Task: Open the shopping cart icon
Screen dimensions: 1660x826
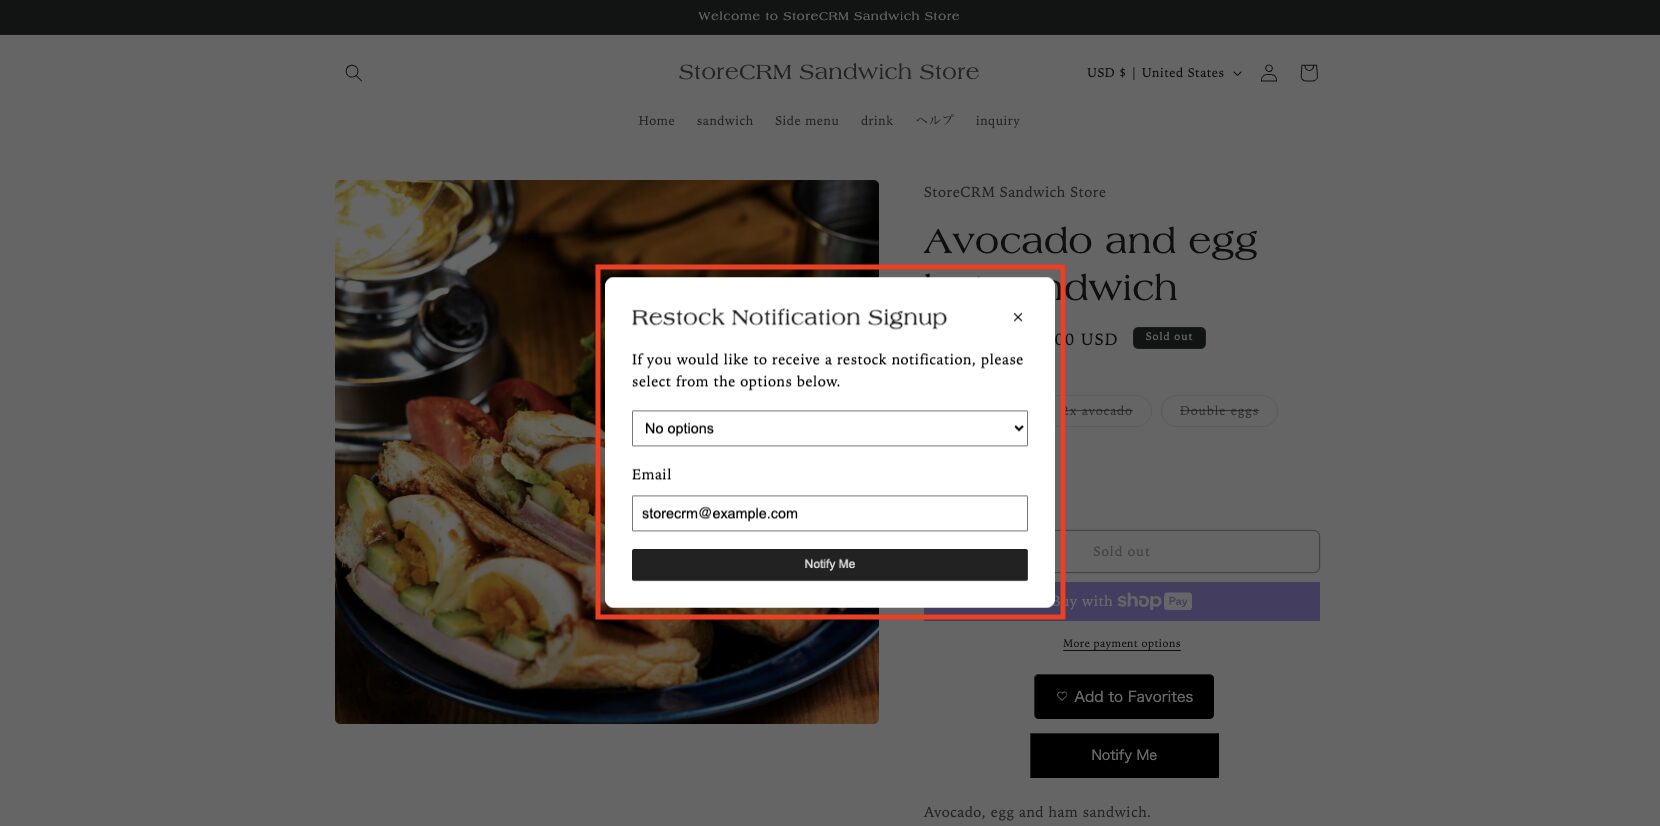Action: point(1308,73)
